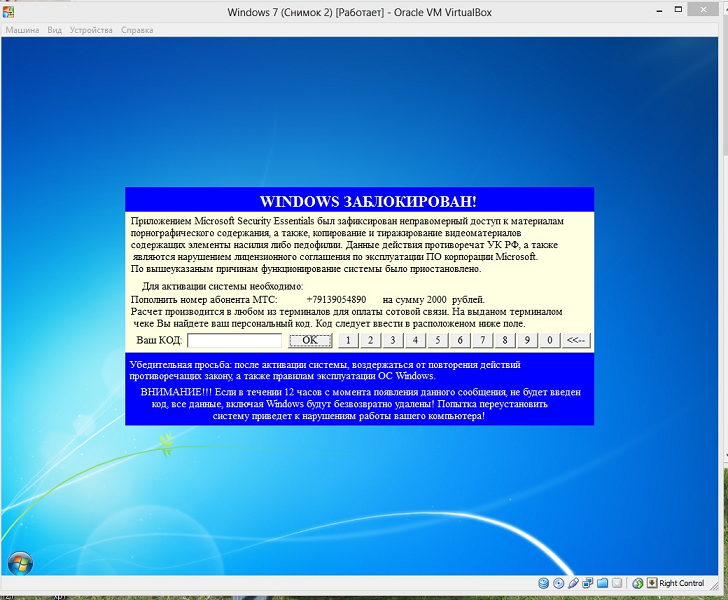
Task: Minimize the VirtualBox window
Action: [659, 11]
